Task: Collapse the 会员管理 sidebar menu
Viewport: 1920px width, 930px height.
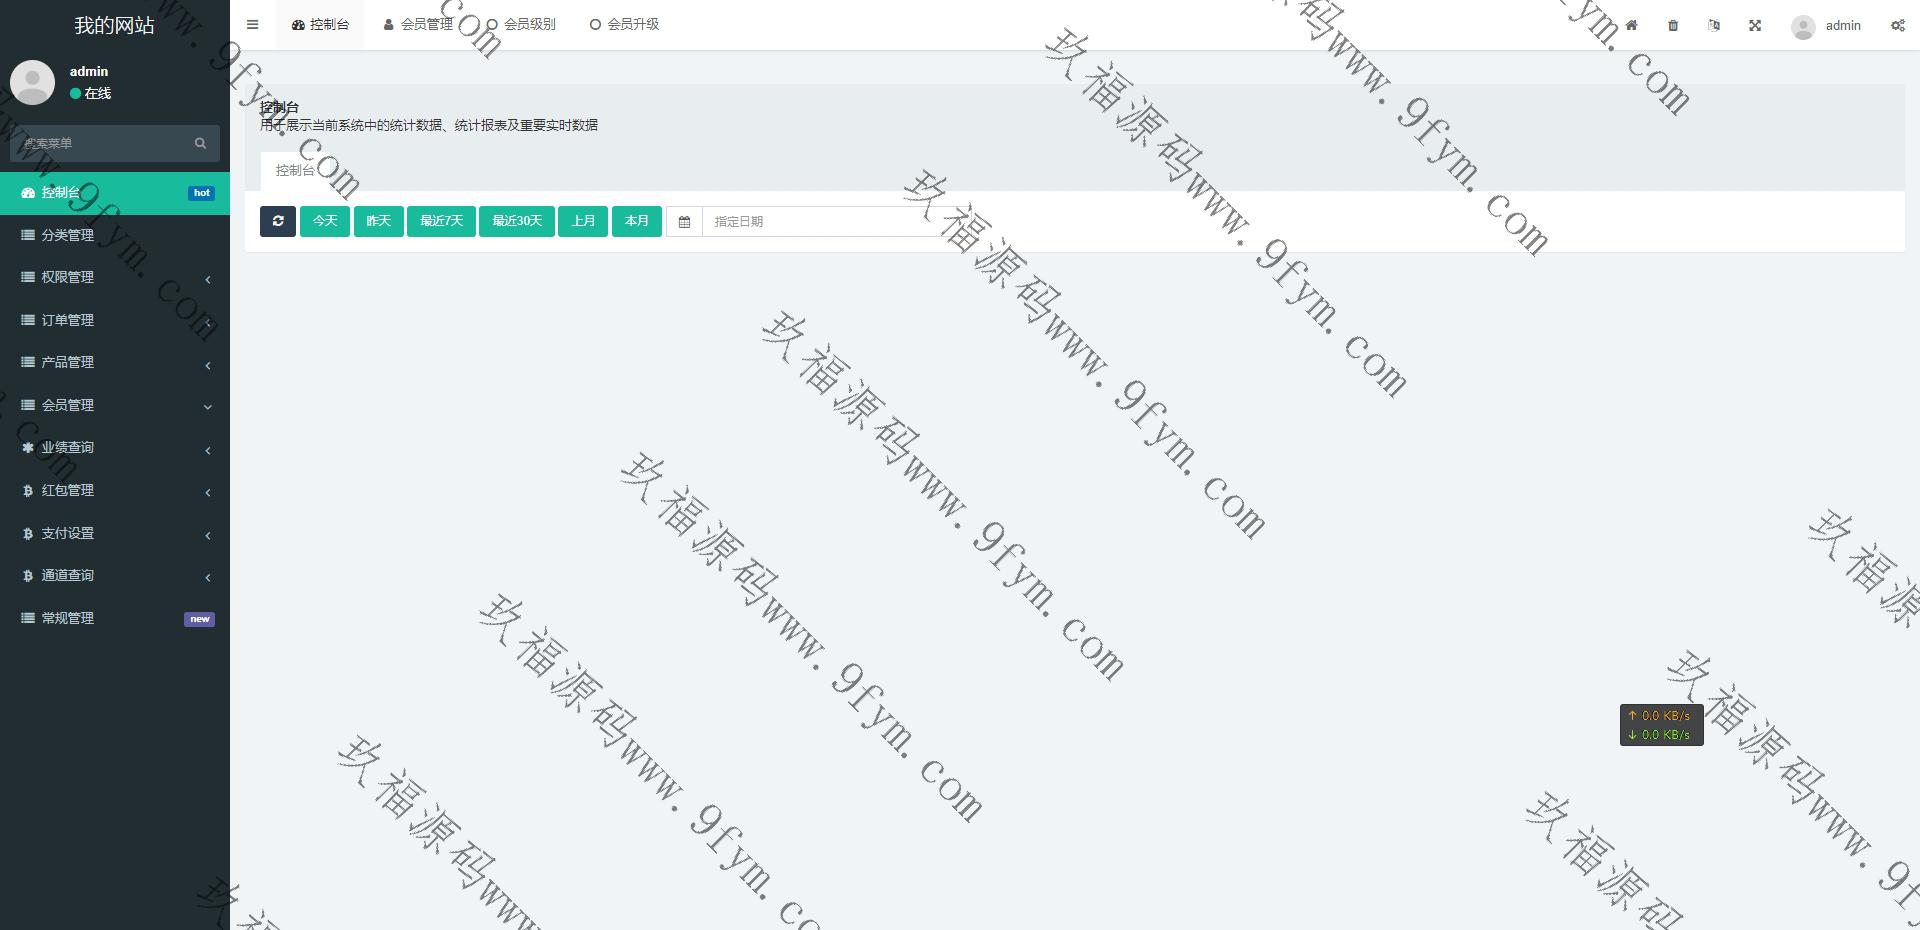Action: (x=114, y=405)
